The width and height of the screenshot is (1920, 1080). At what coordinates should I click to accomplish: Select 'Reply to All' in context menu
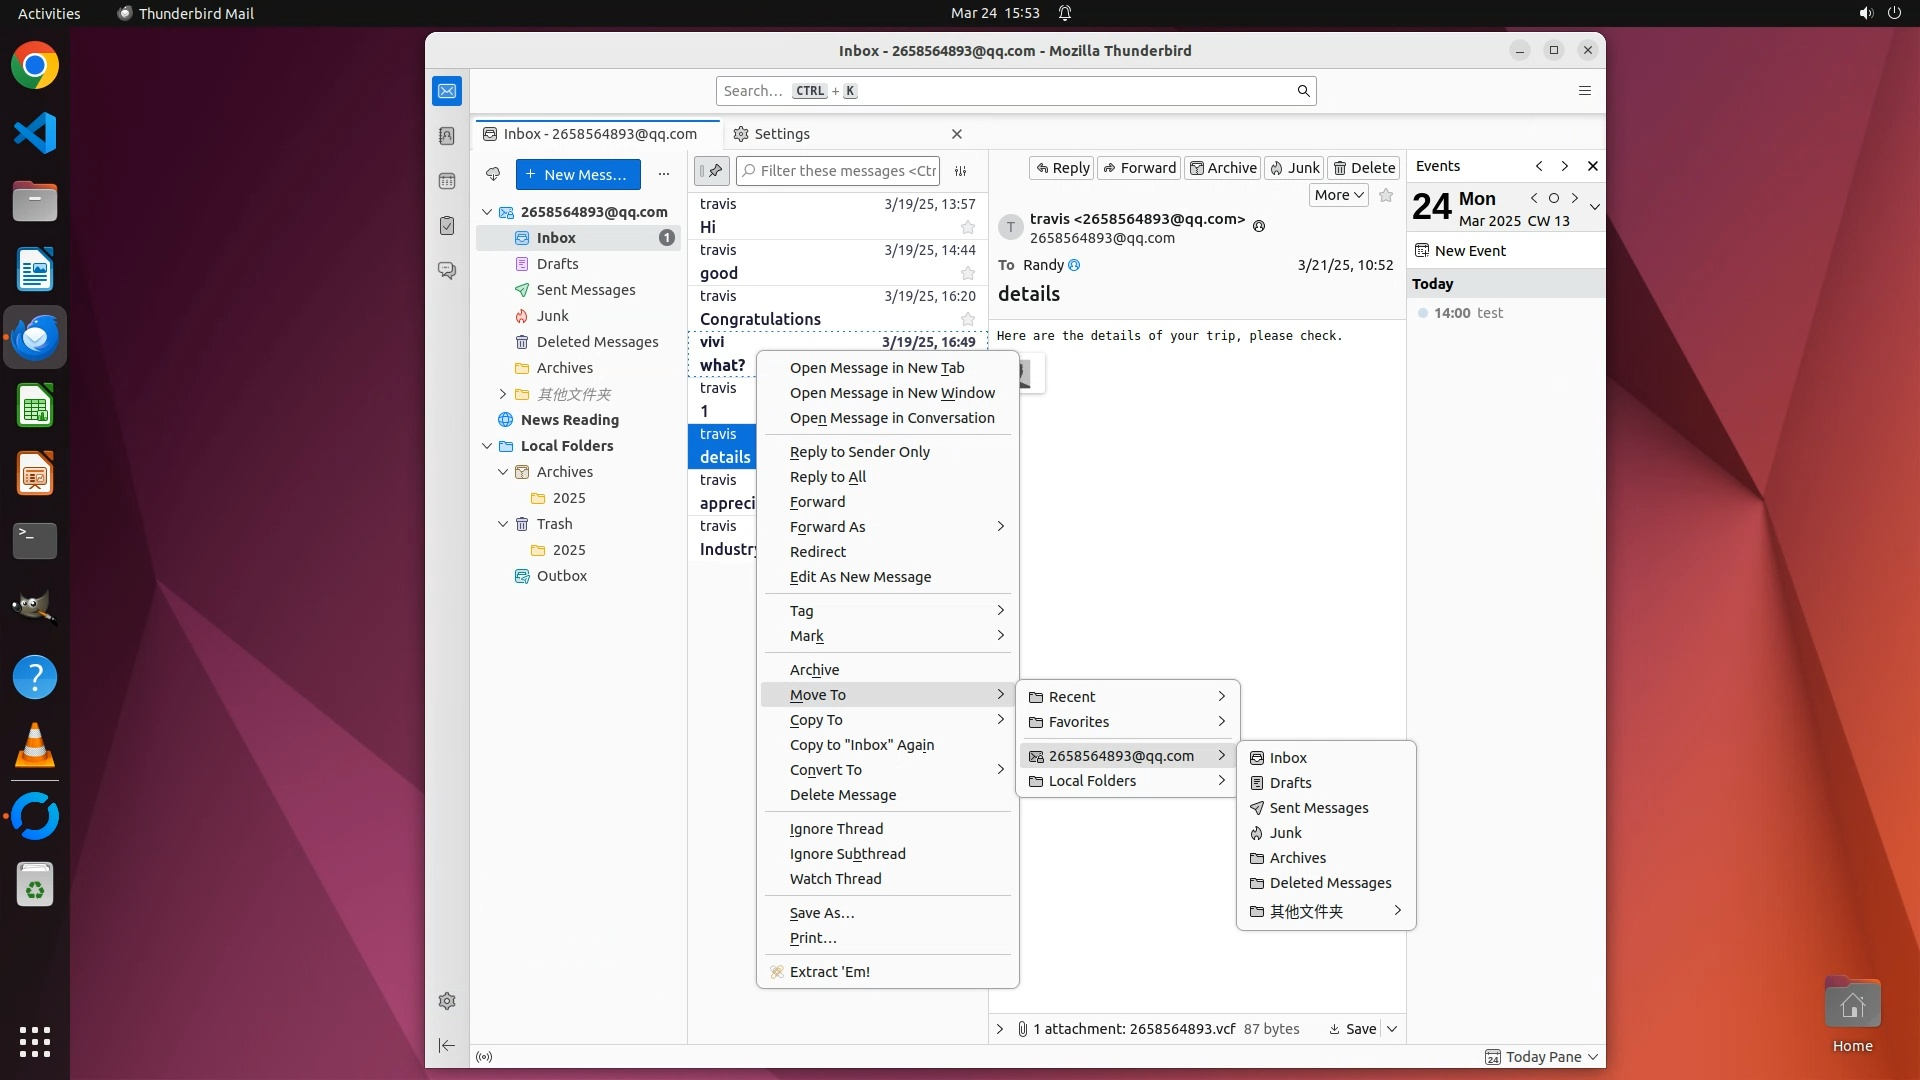(827, 477)
